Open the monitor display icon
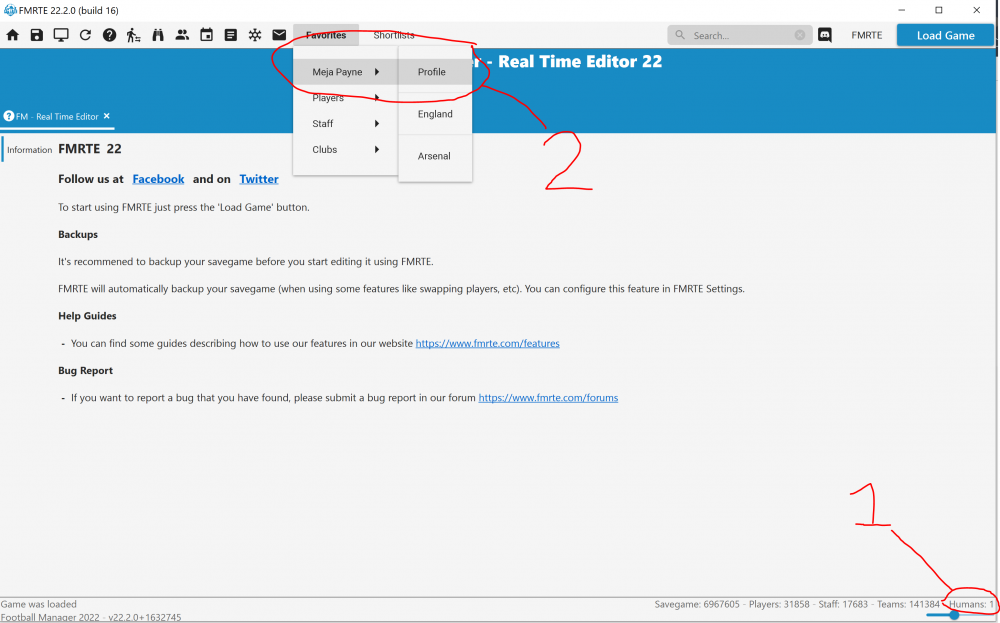 tap(61, 35)
